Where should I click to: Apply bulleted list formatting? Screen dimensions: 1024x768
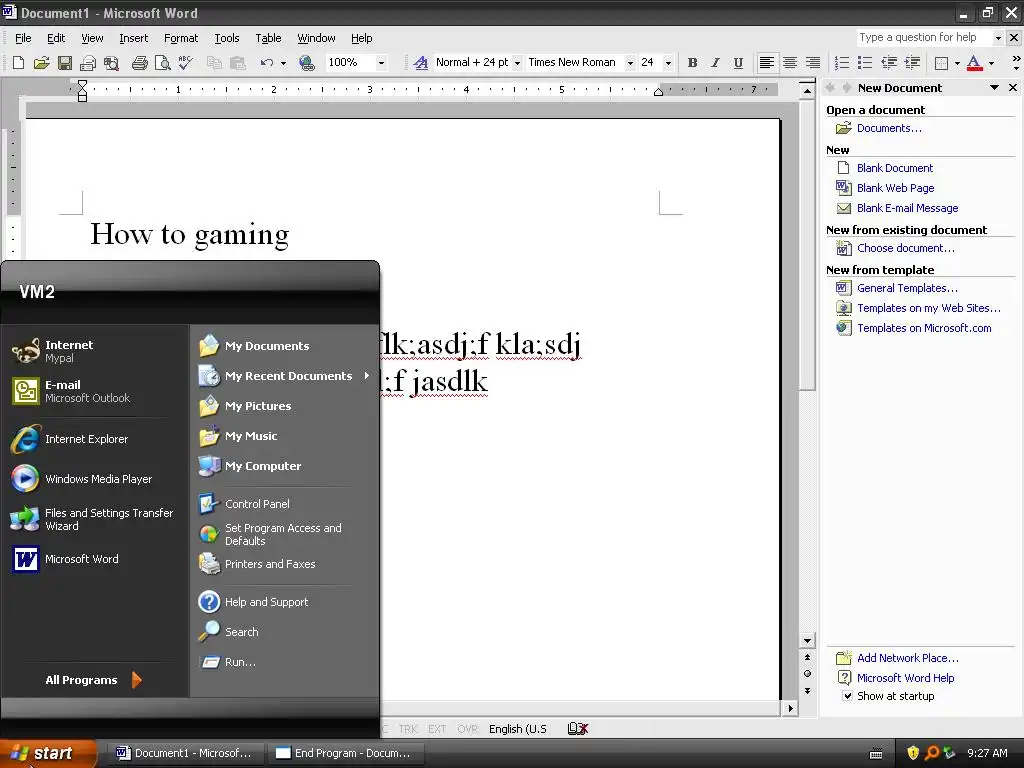coord(865,63)
